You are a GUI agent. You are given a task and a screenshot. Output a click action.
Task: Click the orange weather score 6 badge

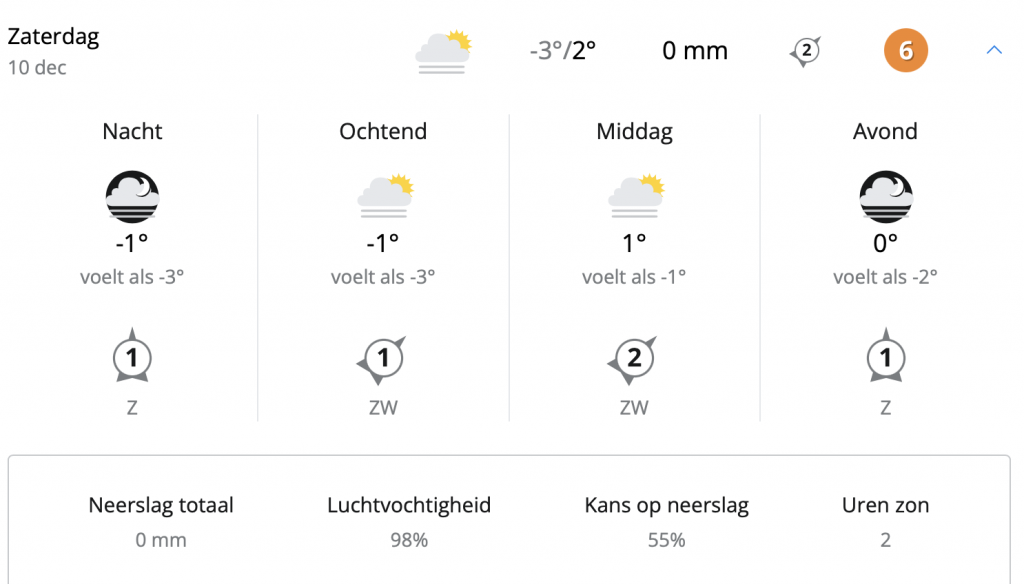(906, 50)
